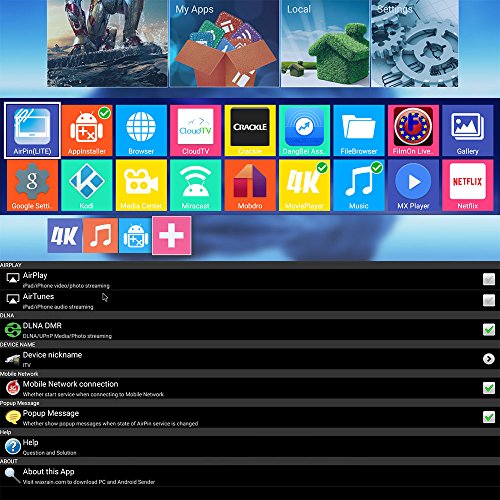Open the Mobdro app

point(250,185)
